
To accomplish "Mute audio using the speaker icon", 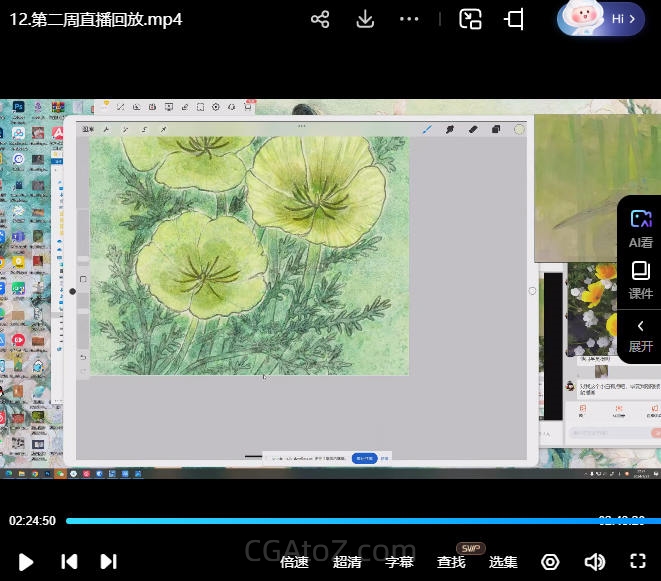I will (x=594, y=562).
